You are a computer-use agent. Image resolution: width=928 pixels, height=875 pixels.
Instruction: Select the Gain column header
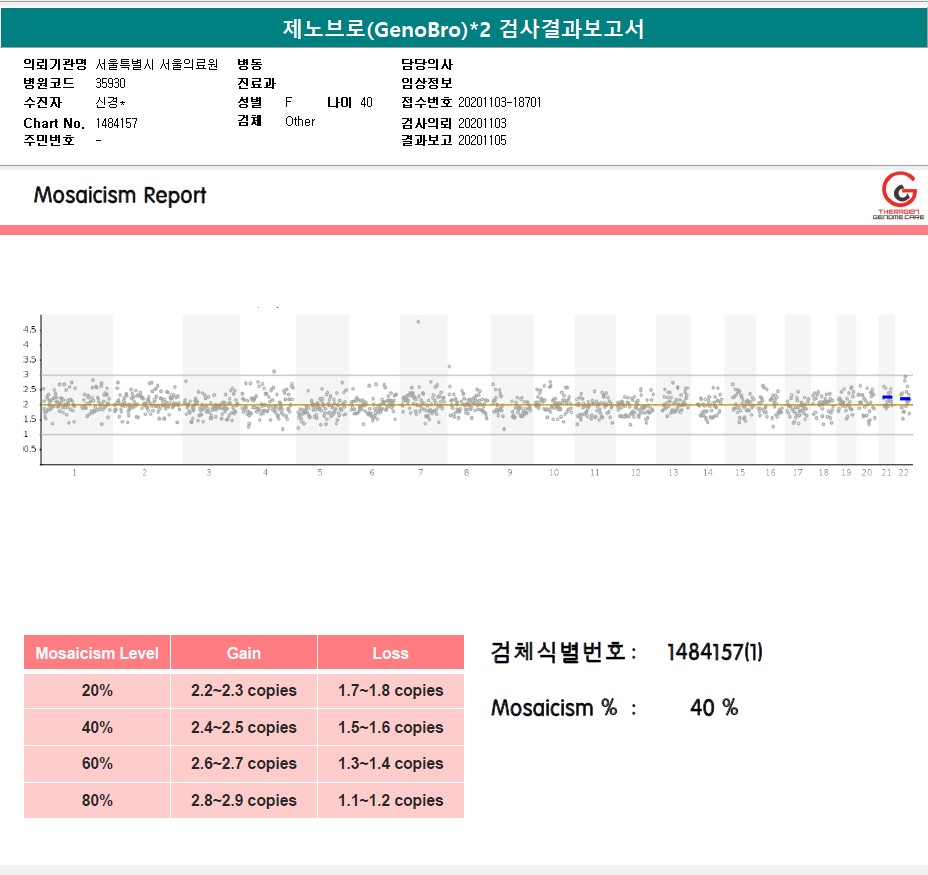244,653
